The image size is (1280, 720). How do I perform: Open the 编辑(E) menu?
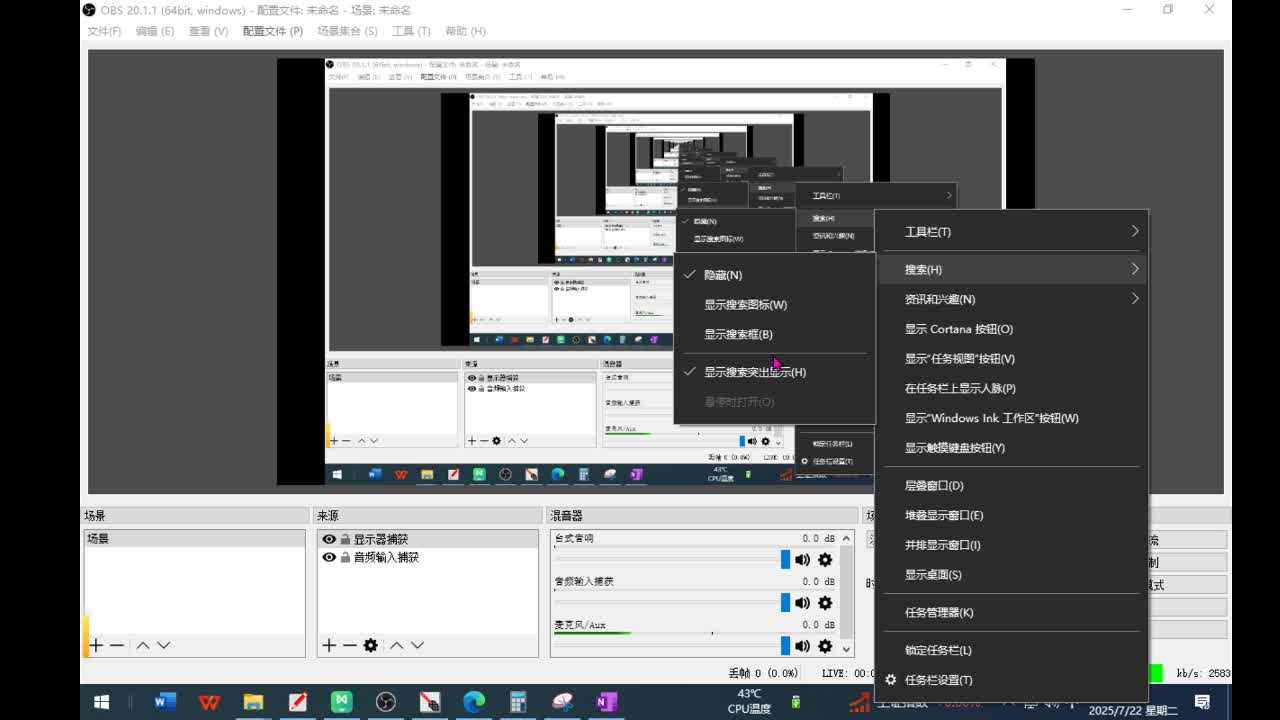click(154, 31)
